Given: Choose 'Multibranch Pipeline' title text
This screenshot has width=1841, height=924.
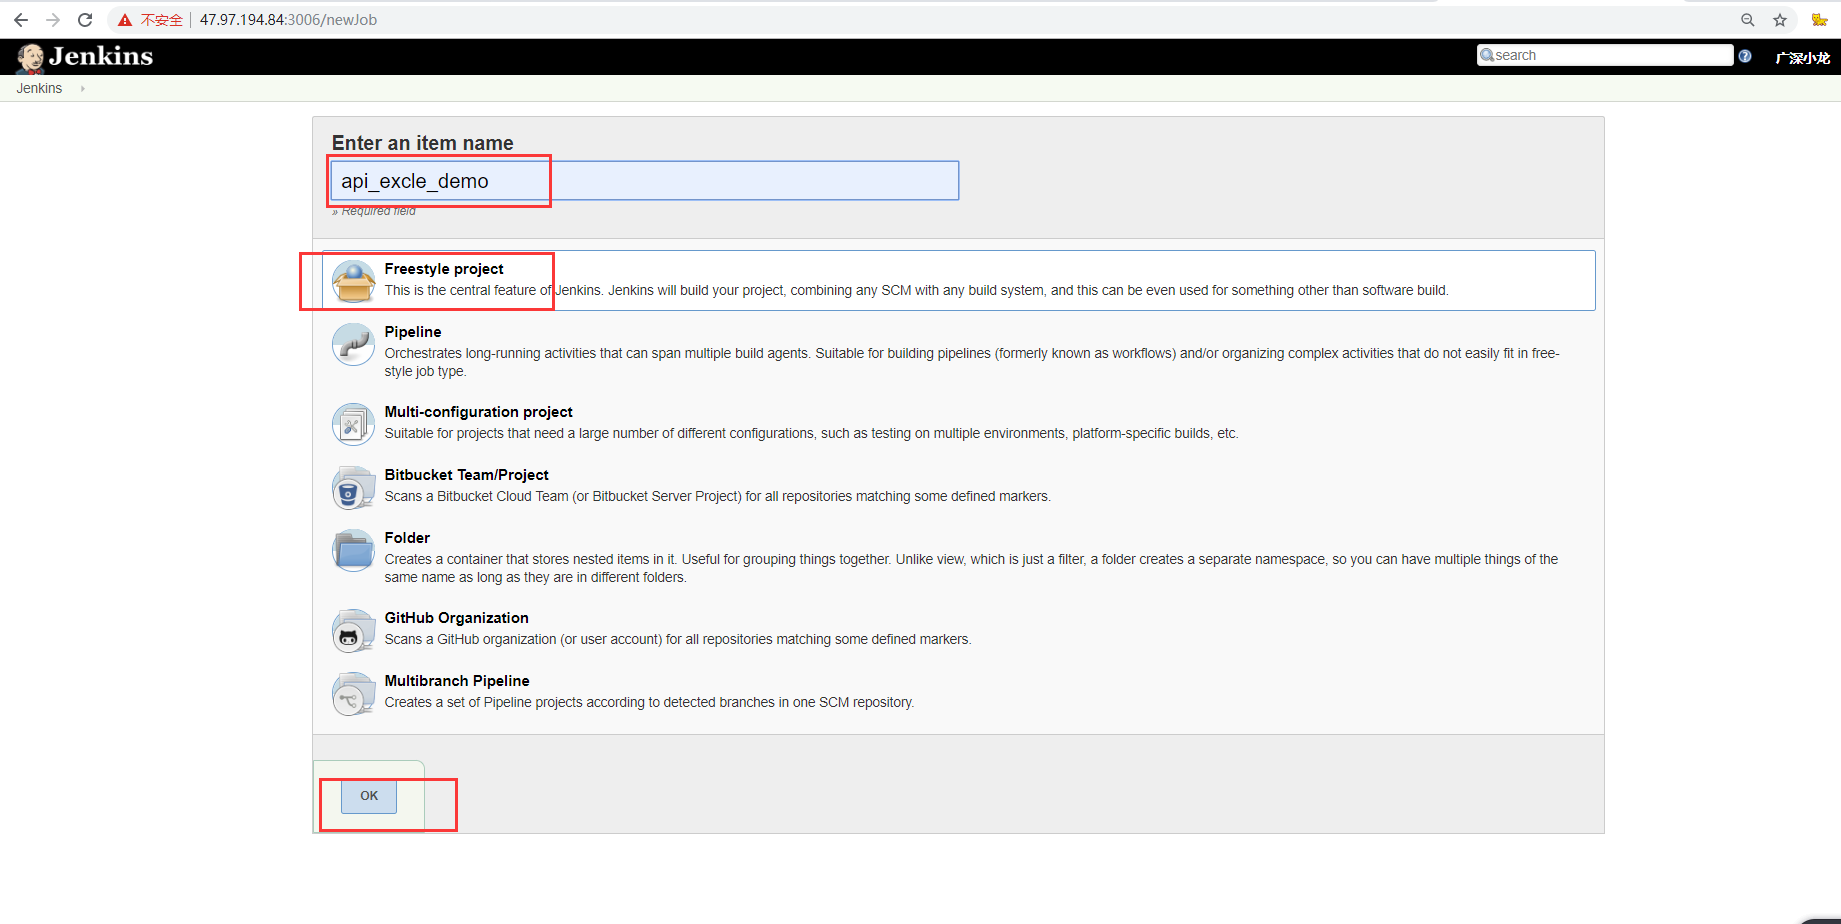Looking at the screenshot, I should pyautogui.click(x=457, y=681).
